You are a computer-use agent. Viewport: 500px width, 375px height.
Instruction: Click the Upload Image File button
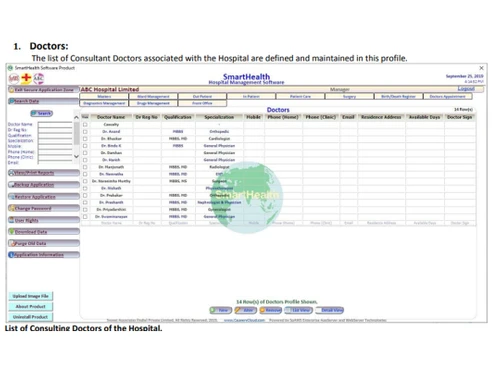[30, 296]
